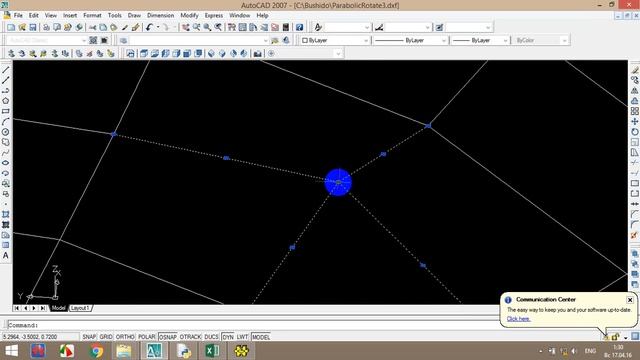The height and width of the screenshot is (360, 640).
Task: Toggle DYN input in status bar
Action: pyautogui.click(x=228, y=337)
